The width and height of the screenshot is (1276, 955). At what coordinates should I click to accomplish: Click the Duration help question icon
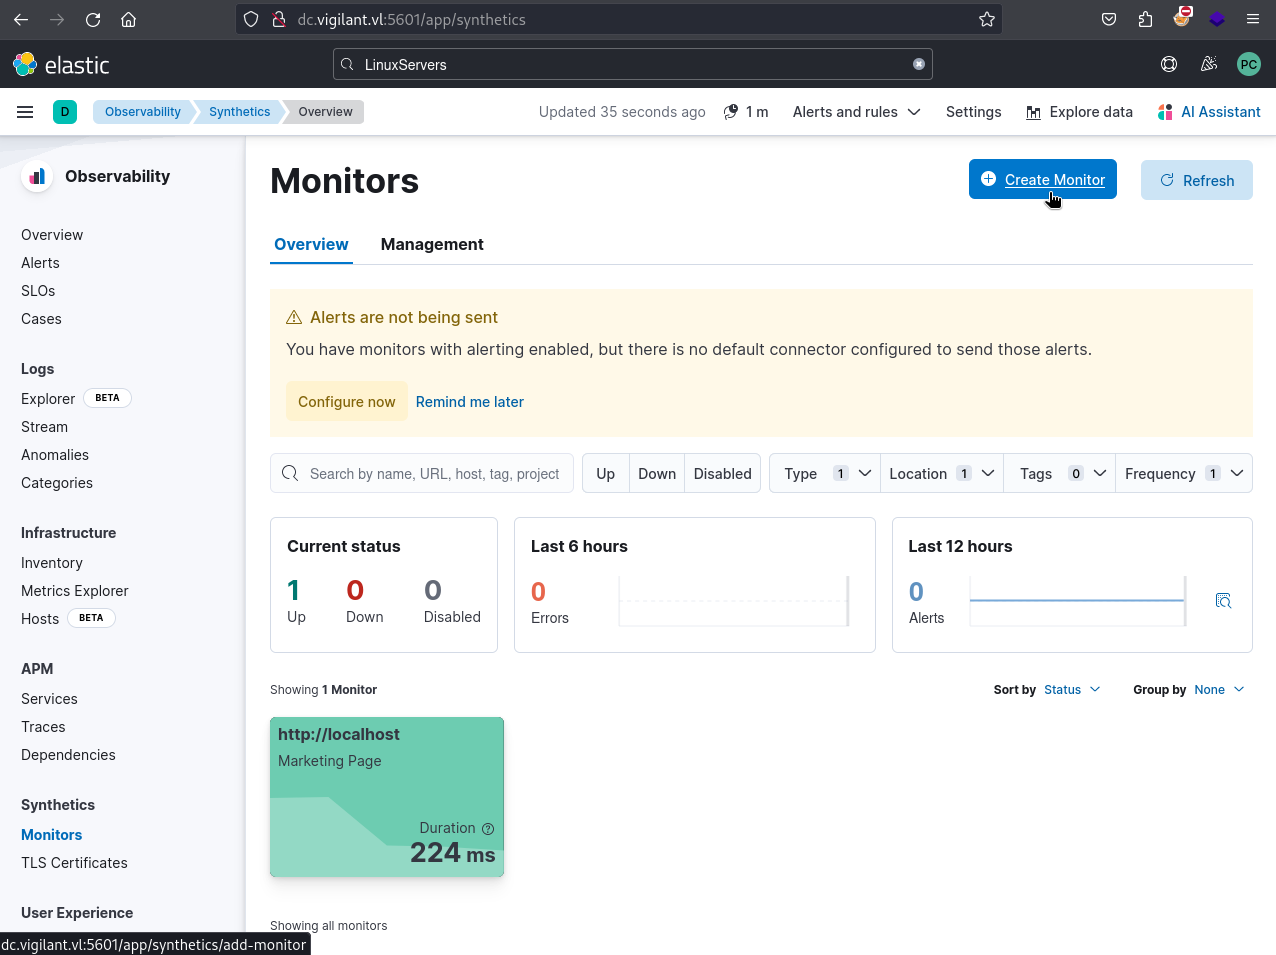(x=488, y=829)
